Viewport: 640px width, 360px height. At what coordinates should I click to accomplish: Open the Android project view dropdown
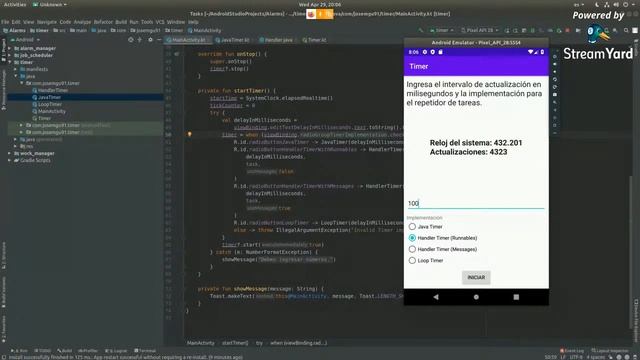pyautogui.click(x=25, y=40)
